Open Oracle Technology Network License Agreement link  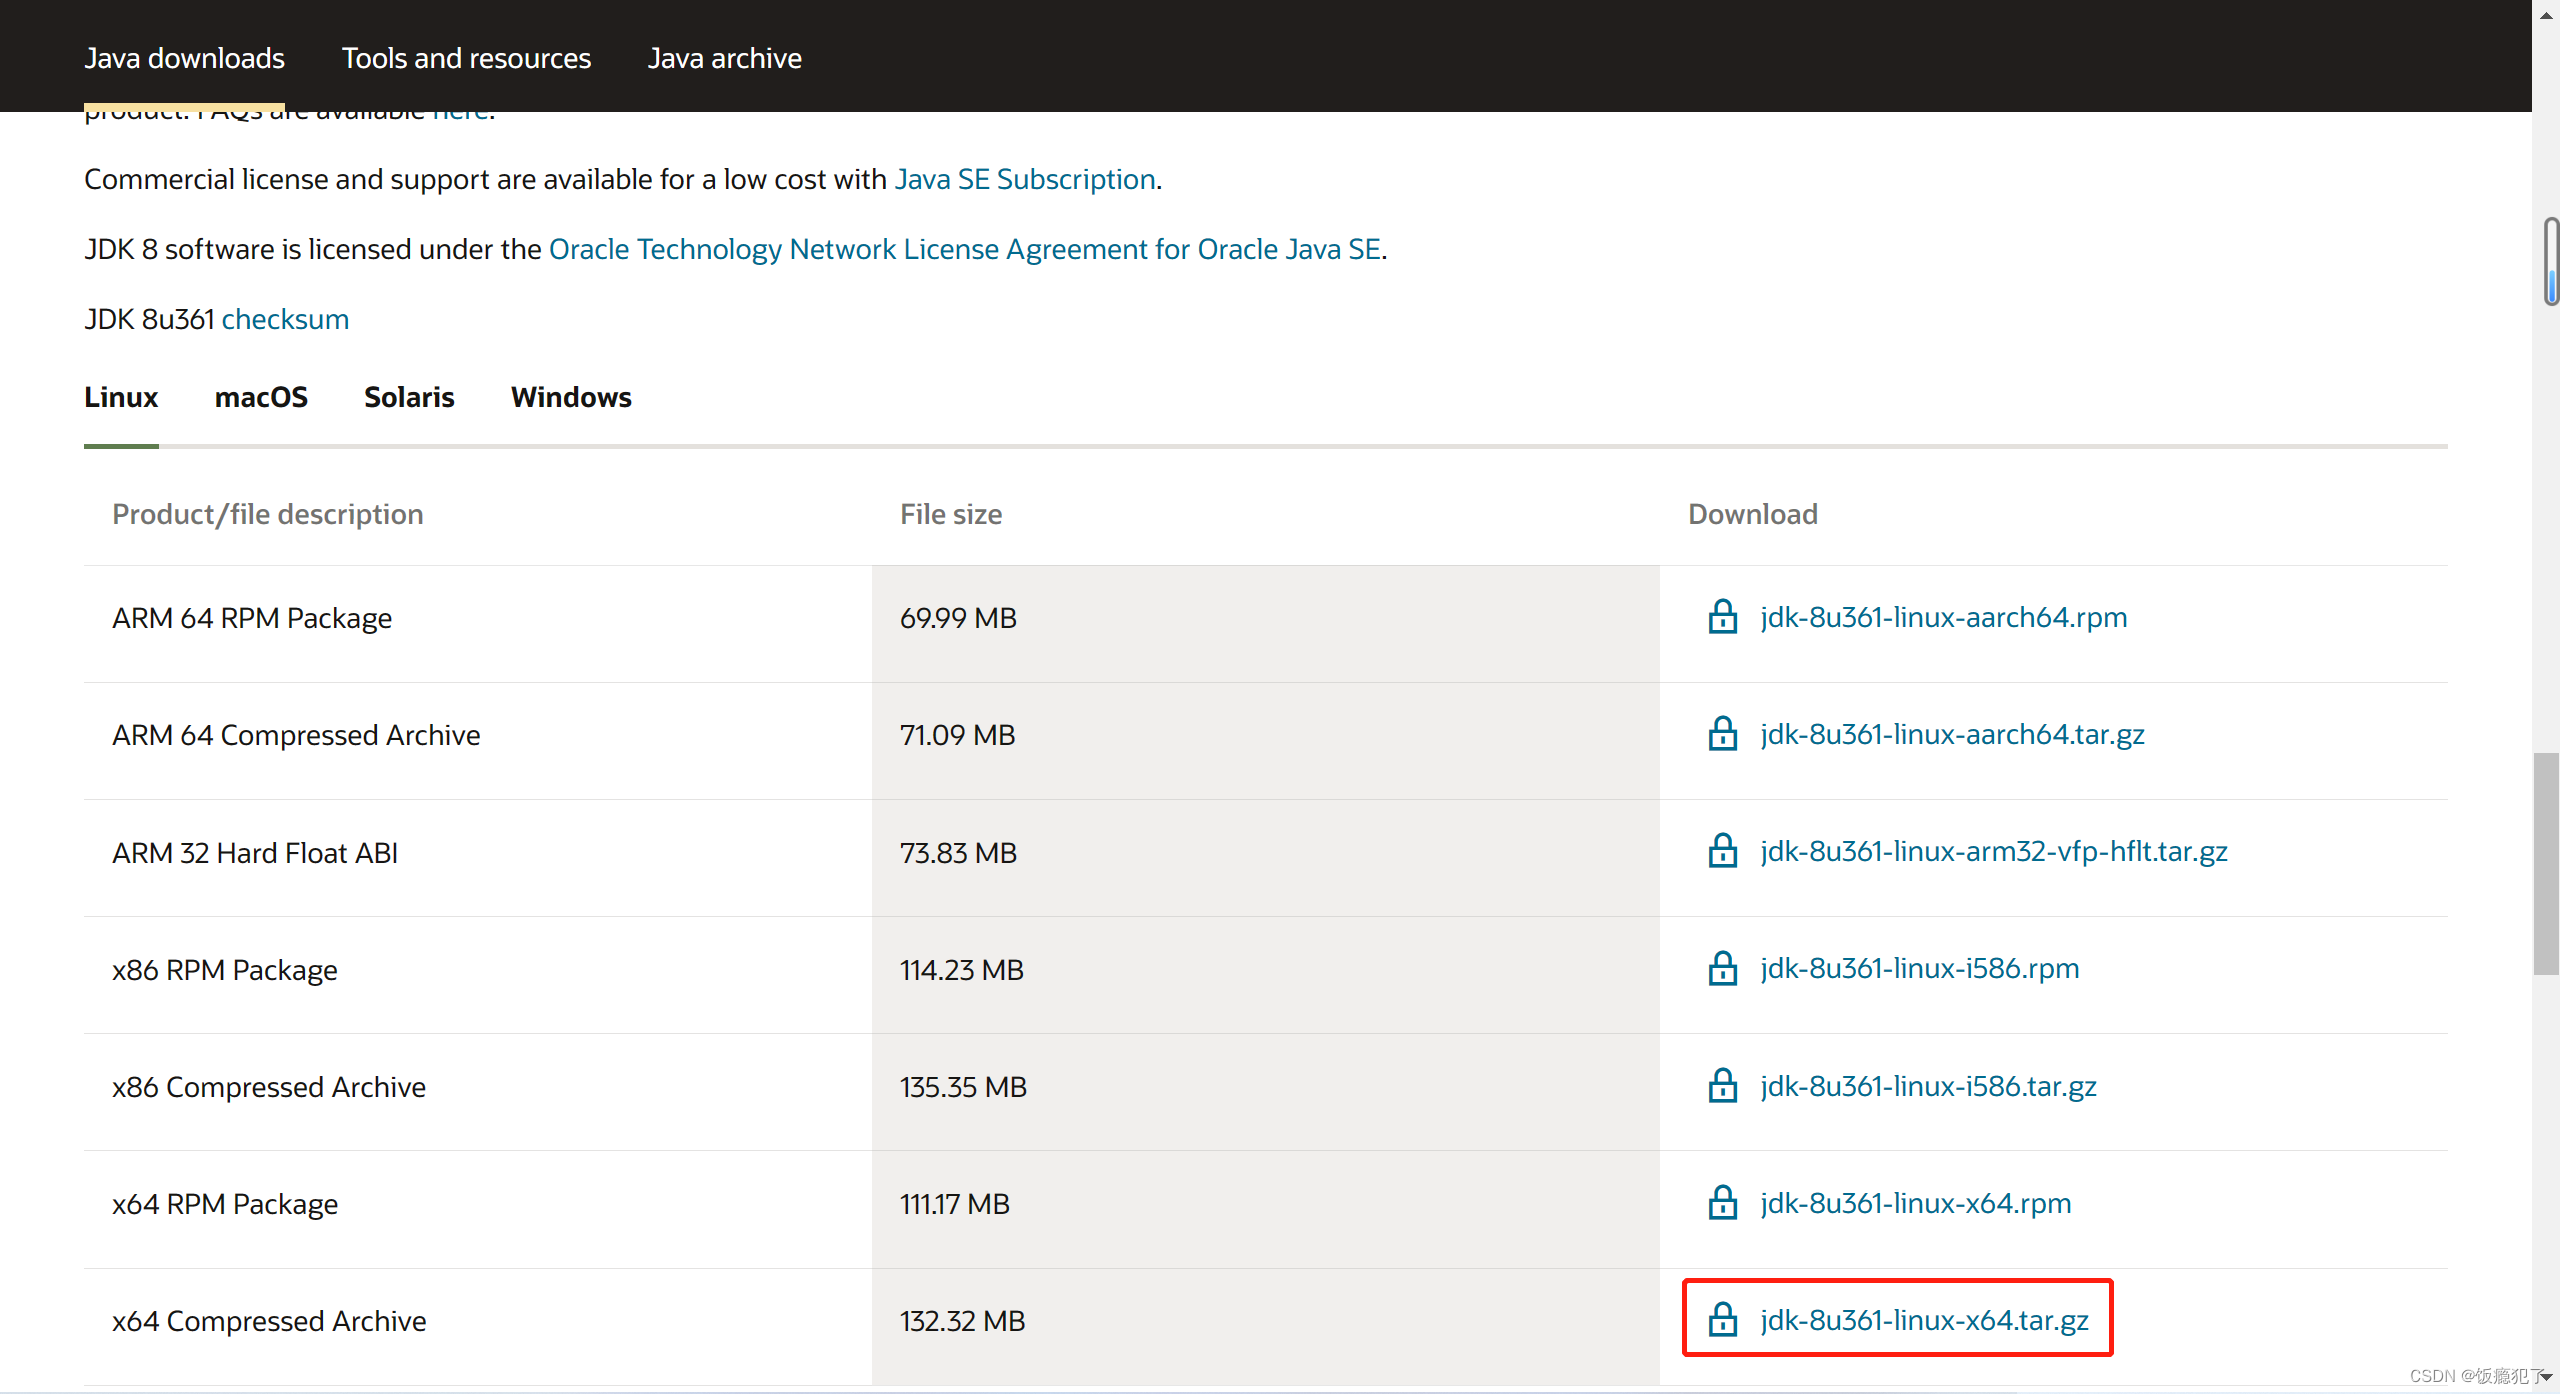click(x=964, y=249)
